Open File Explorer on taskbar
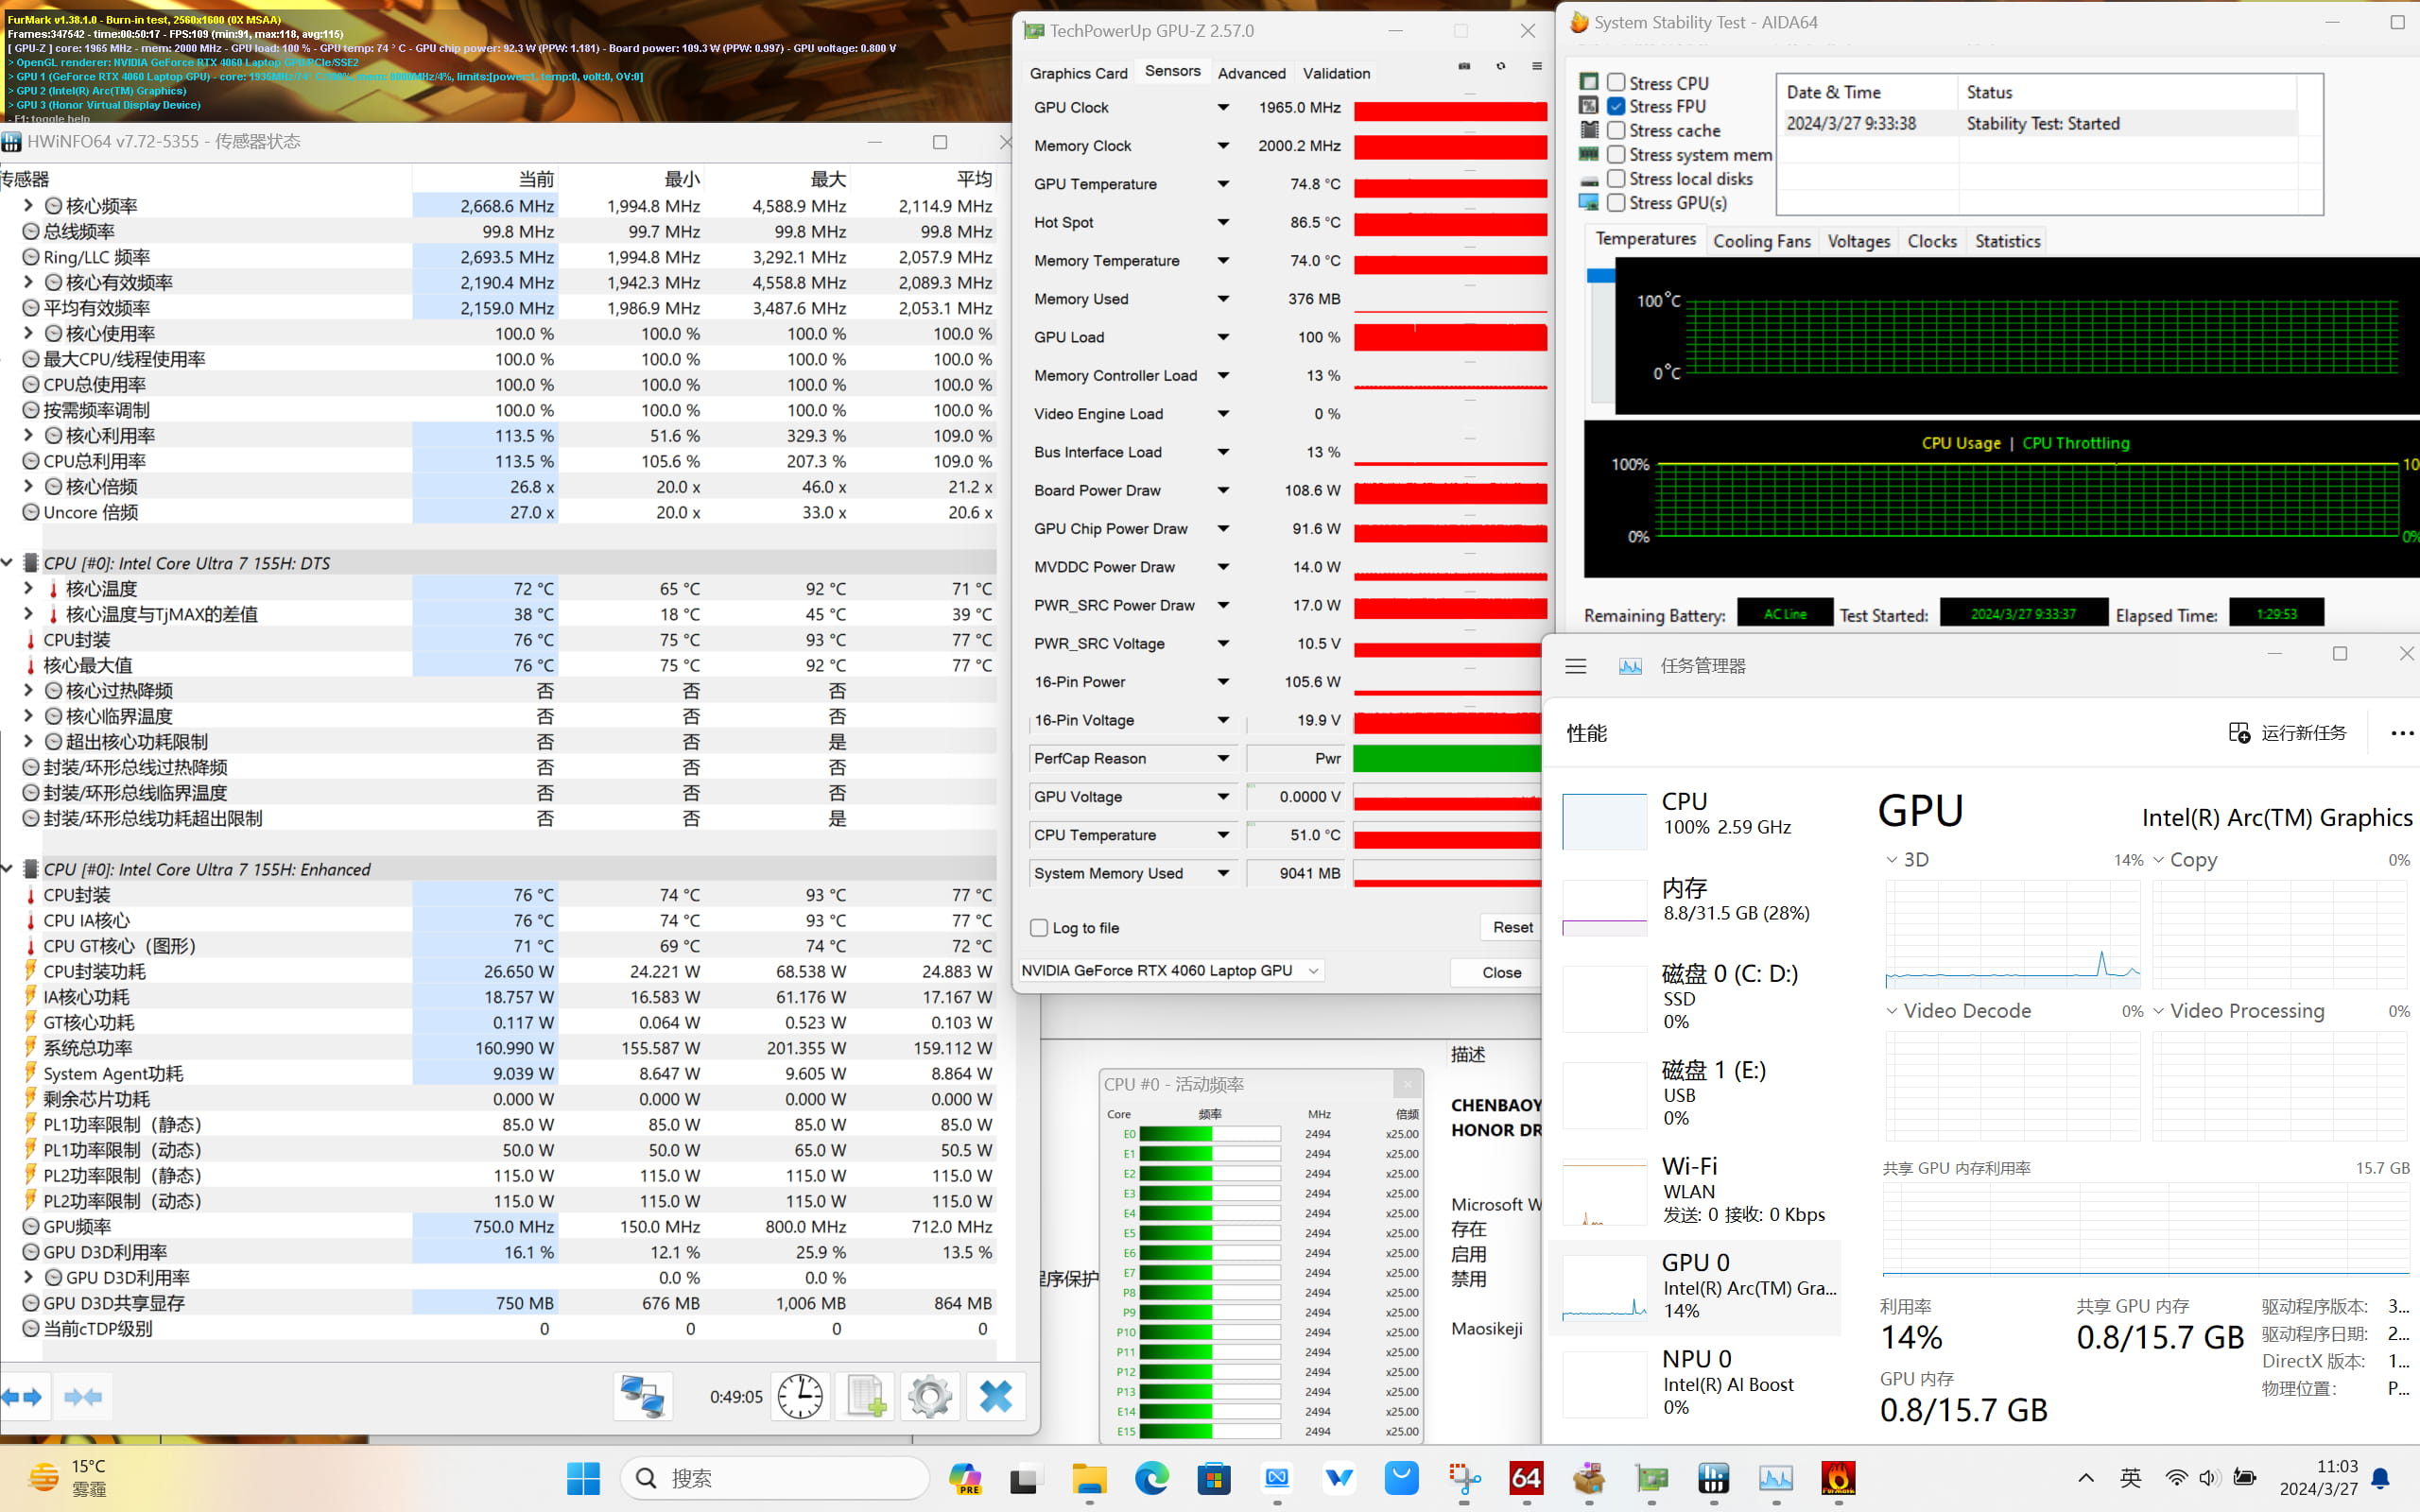Screen dimensions: 2420x1512 coord(1089,1478)
